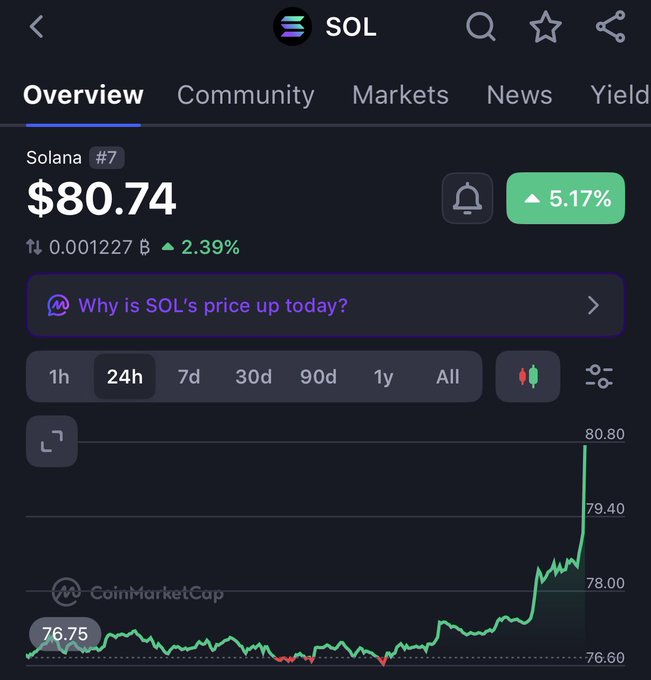Open 'Why is SOL's price up today?'
Image resolution: width=651 pixels, height=680 pixels.
point(325,305)
